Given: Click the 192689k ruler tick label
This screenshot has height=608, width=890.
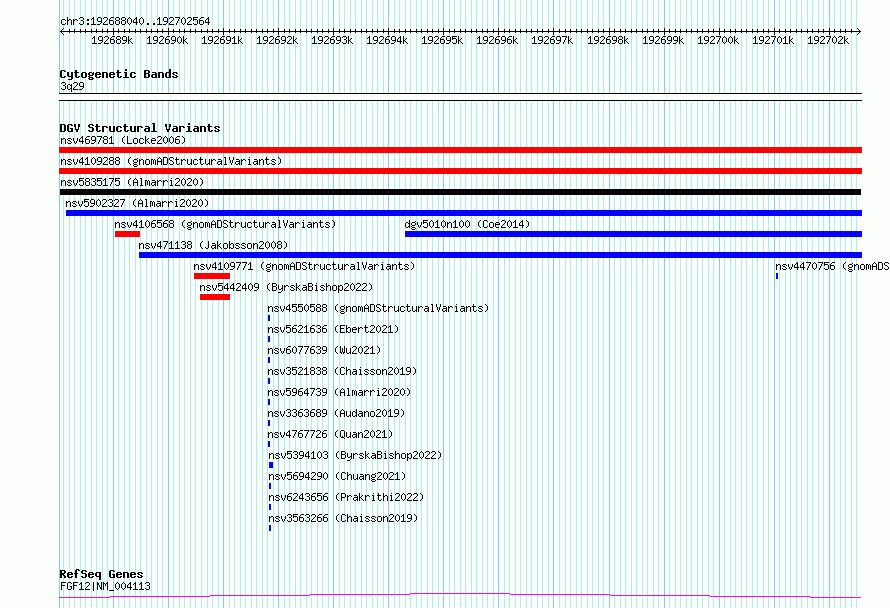Looking at the screenshot, I should 112,40.
